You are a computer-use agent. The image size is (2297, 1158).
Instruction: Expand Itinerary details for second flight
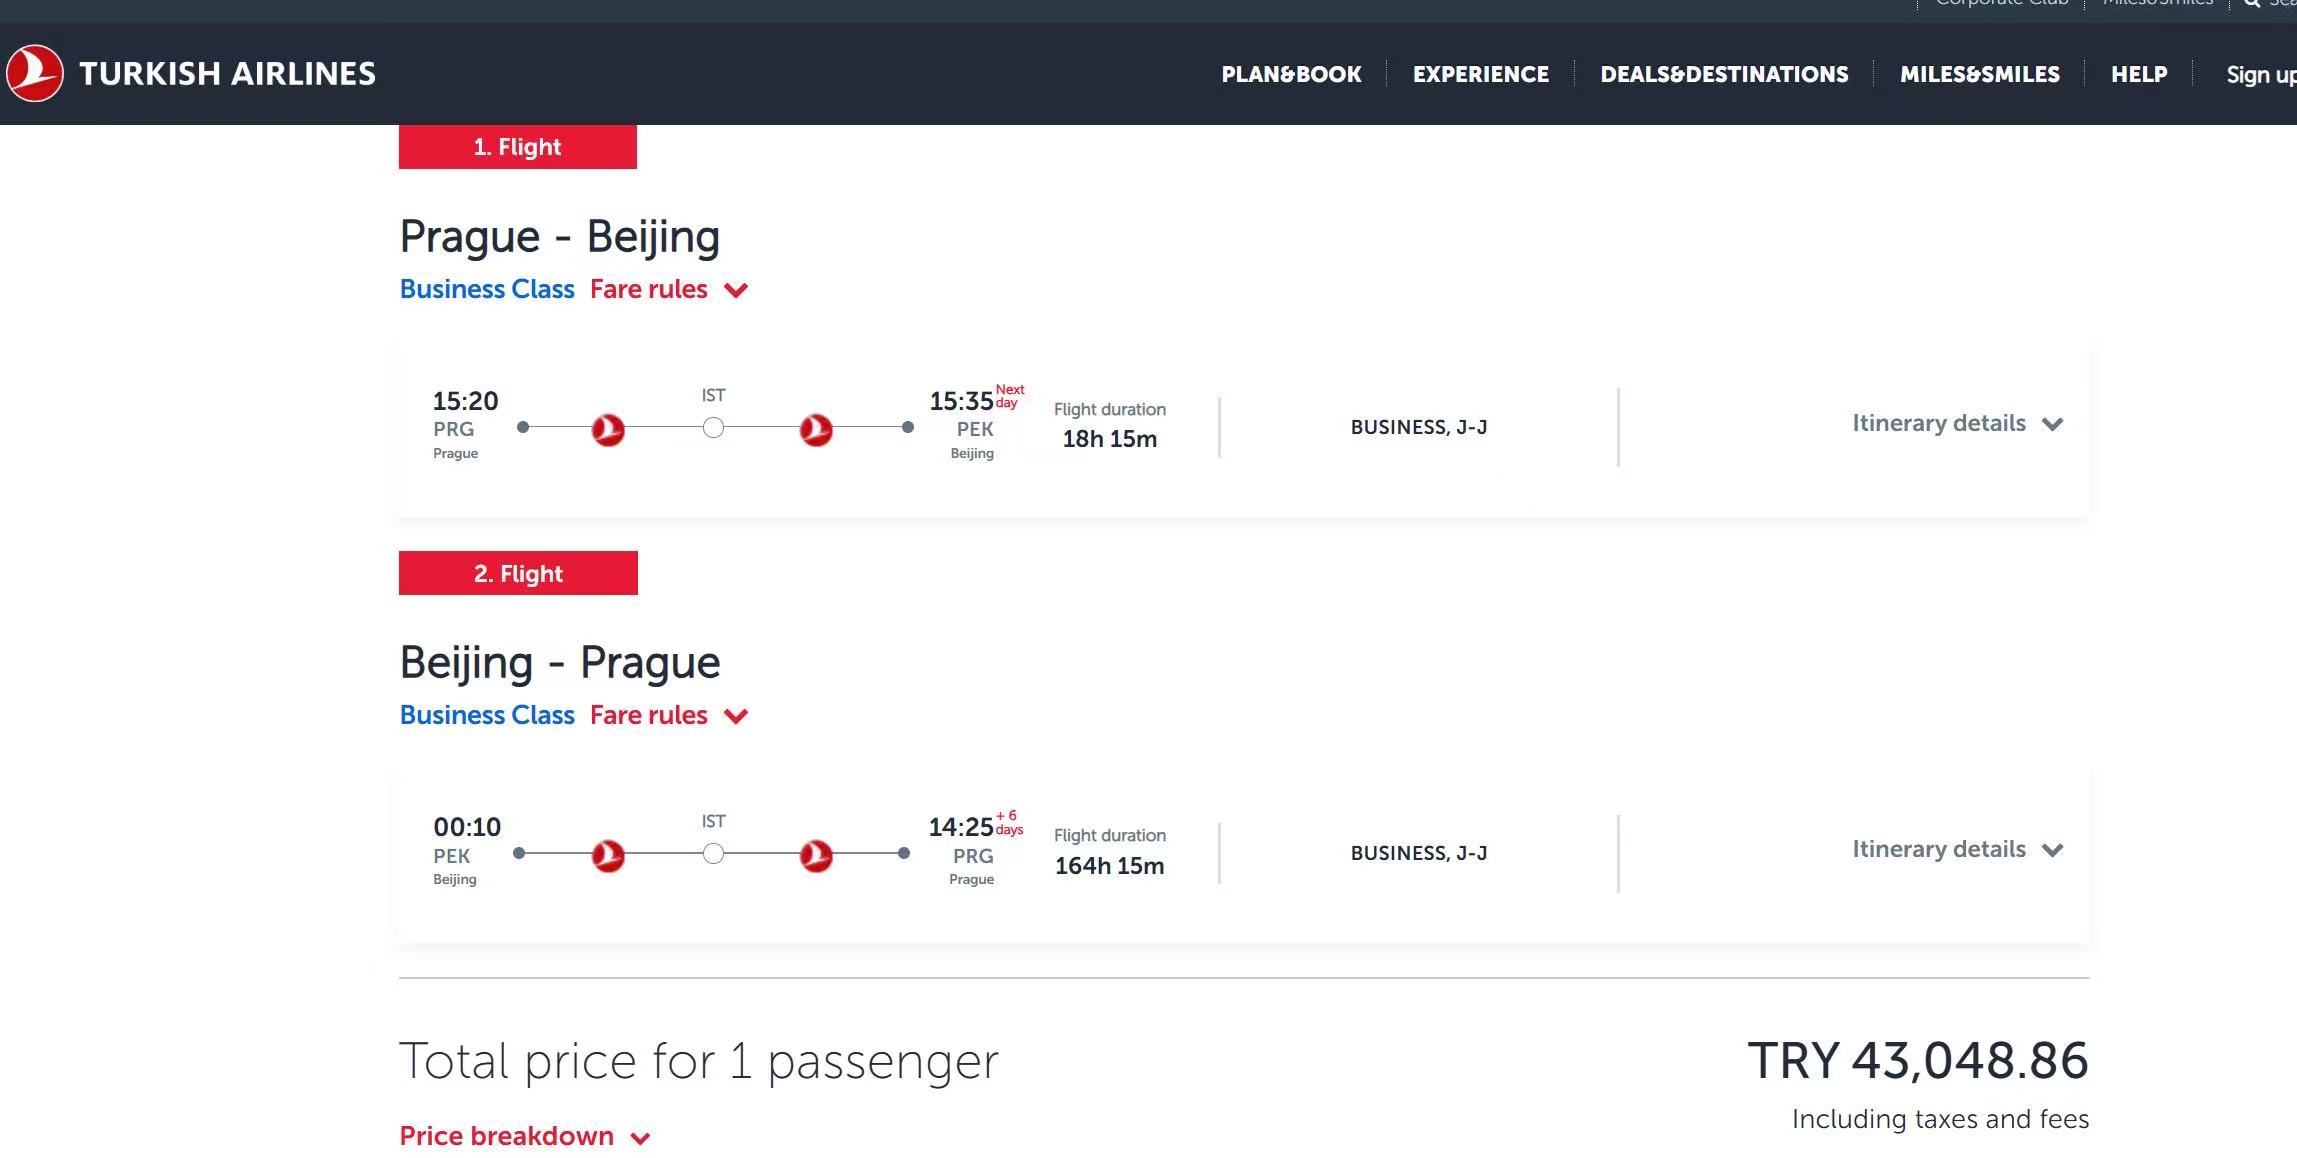1957,849
